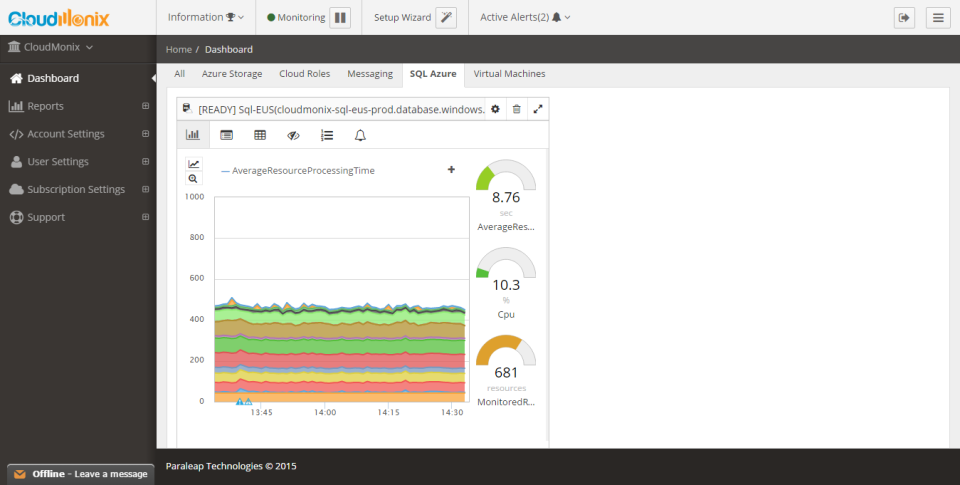Click Offline - Leave a message
The width and height of the screenshot is (960, 485).
81,474
